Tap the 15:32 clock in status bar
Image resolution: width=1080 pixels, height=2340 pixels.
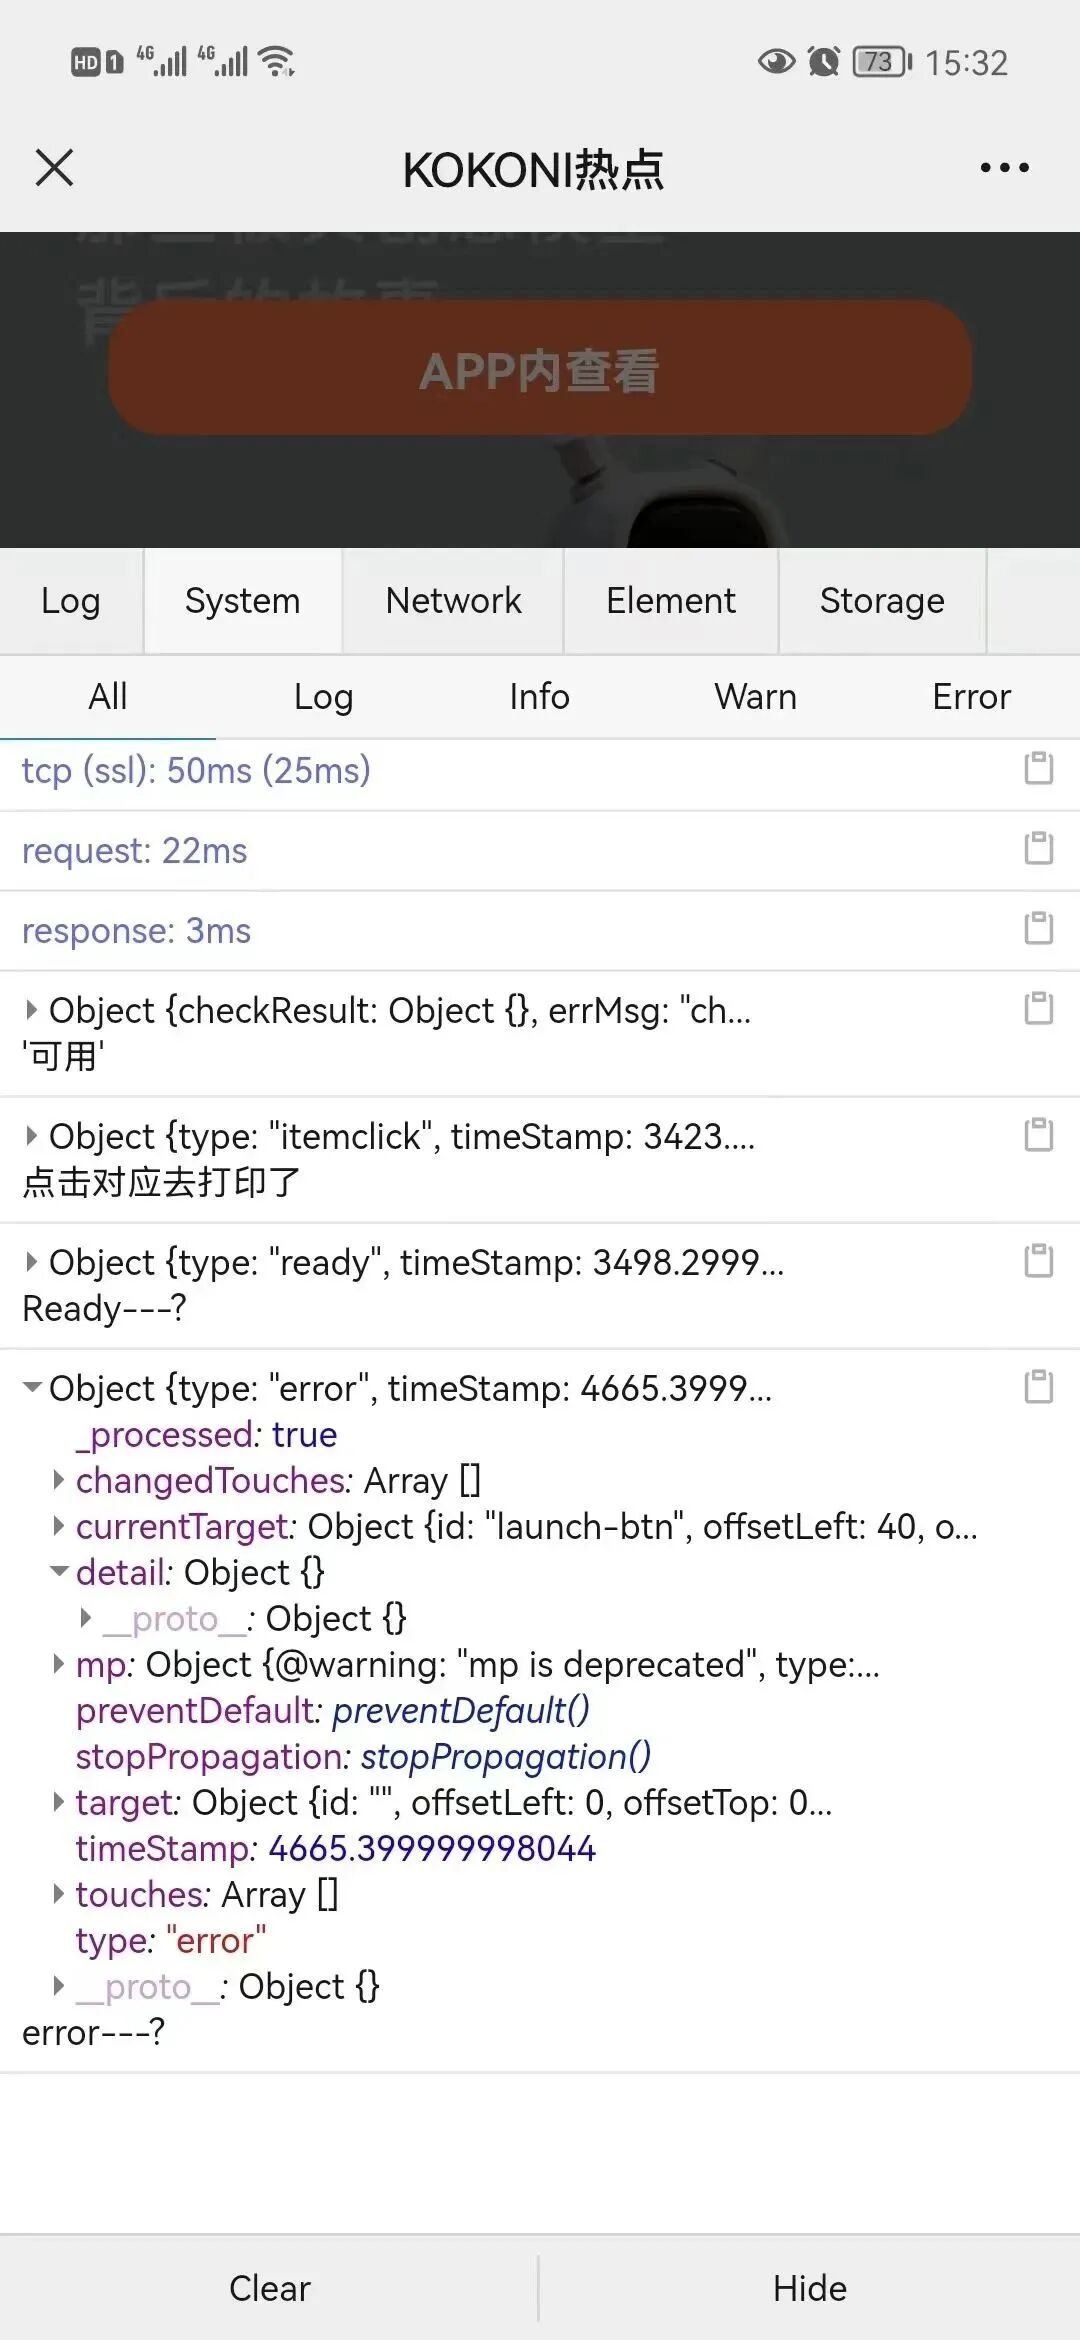click(966, 63)
